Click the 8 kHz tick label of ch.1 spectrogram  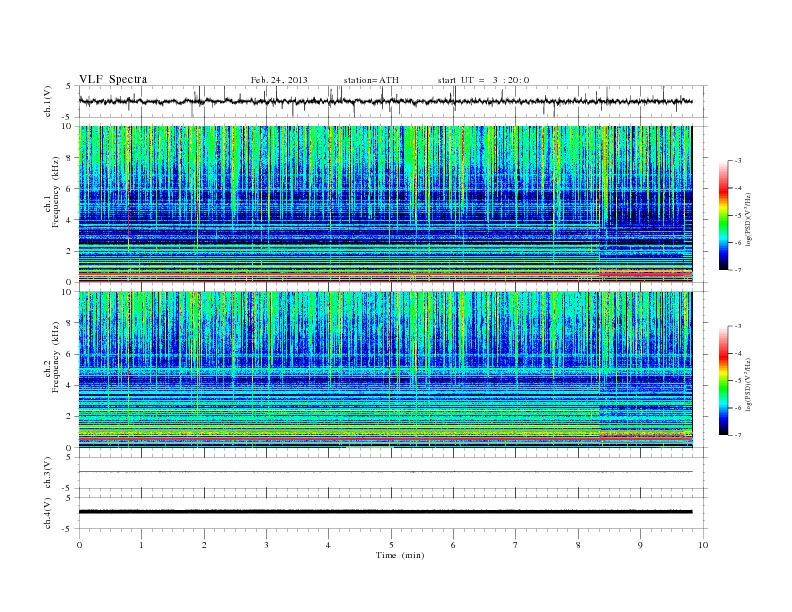coord(70,158)
